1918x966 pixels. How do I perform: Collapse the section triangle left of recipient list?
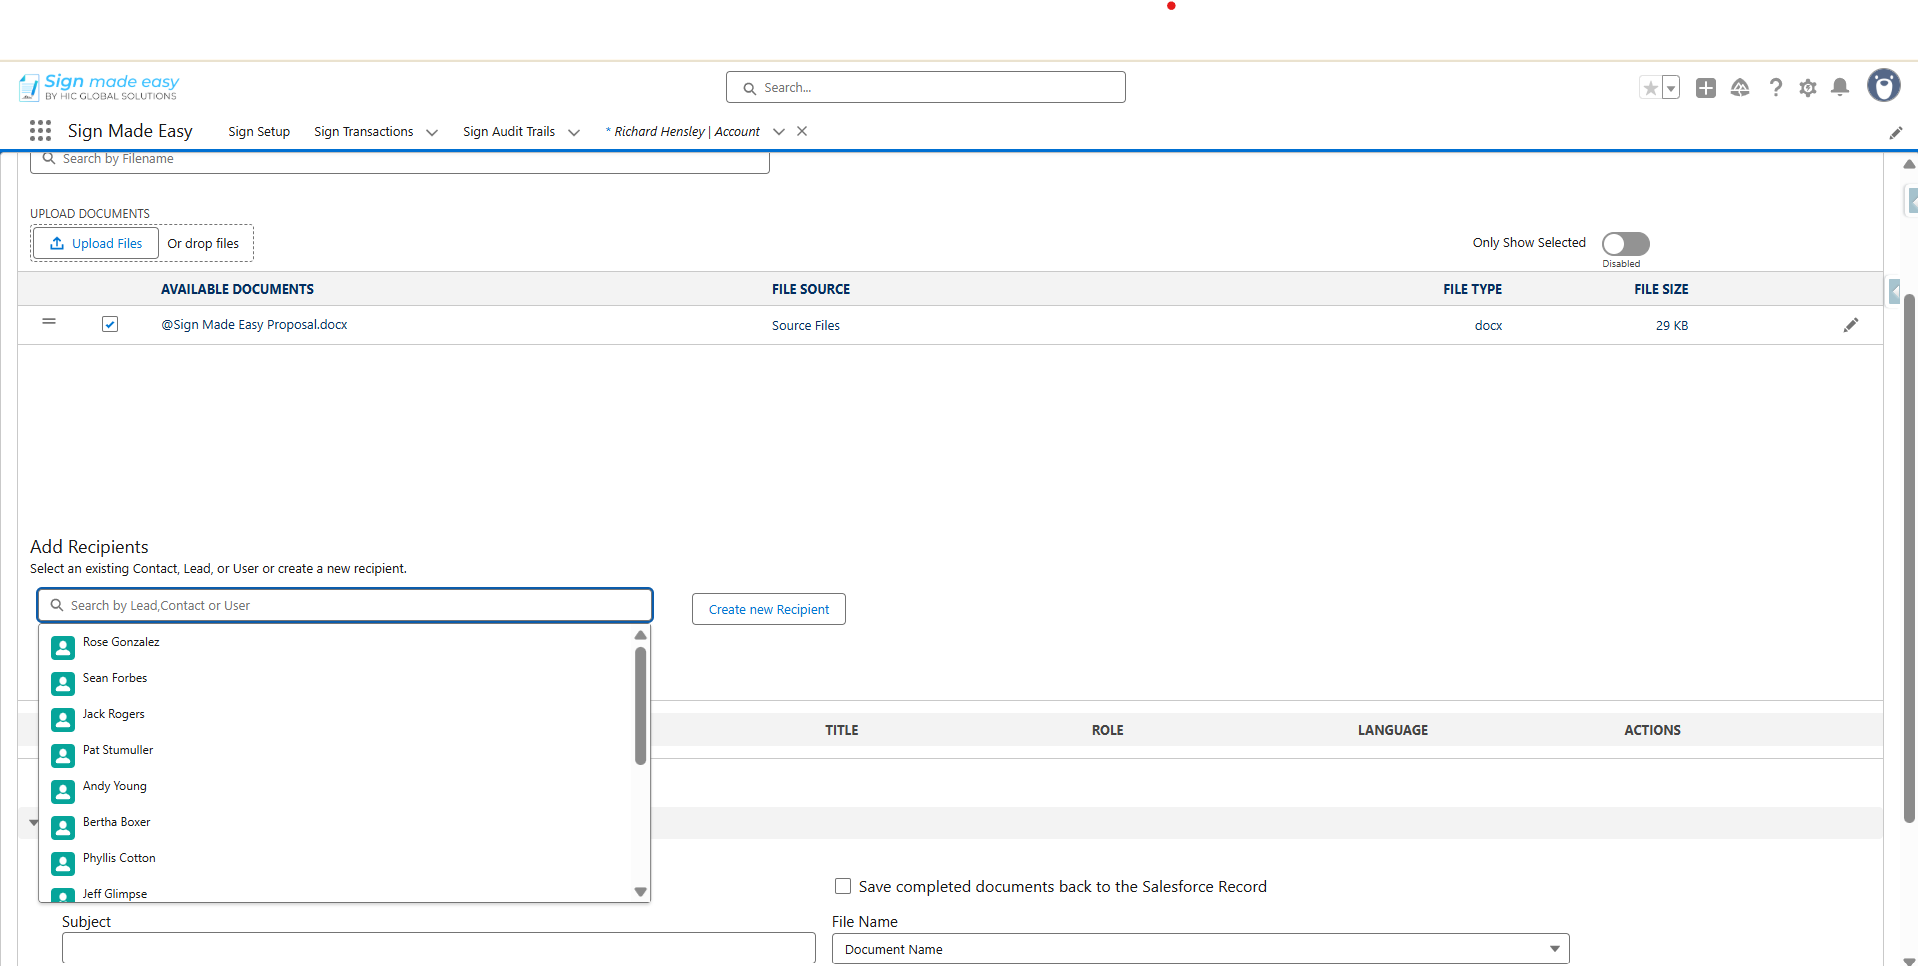click(x=33, y=823)
